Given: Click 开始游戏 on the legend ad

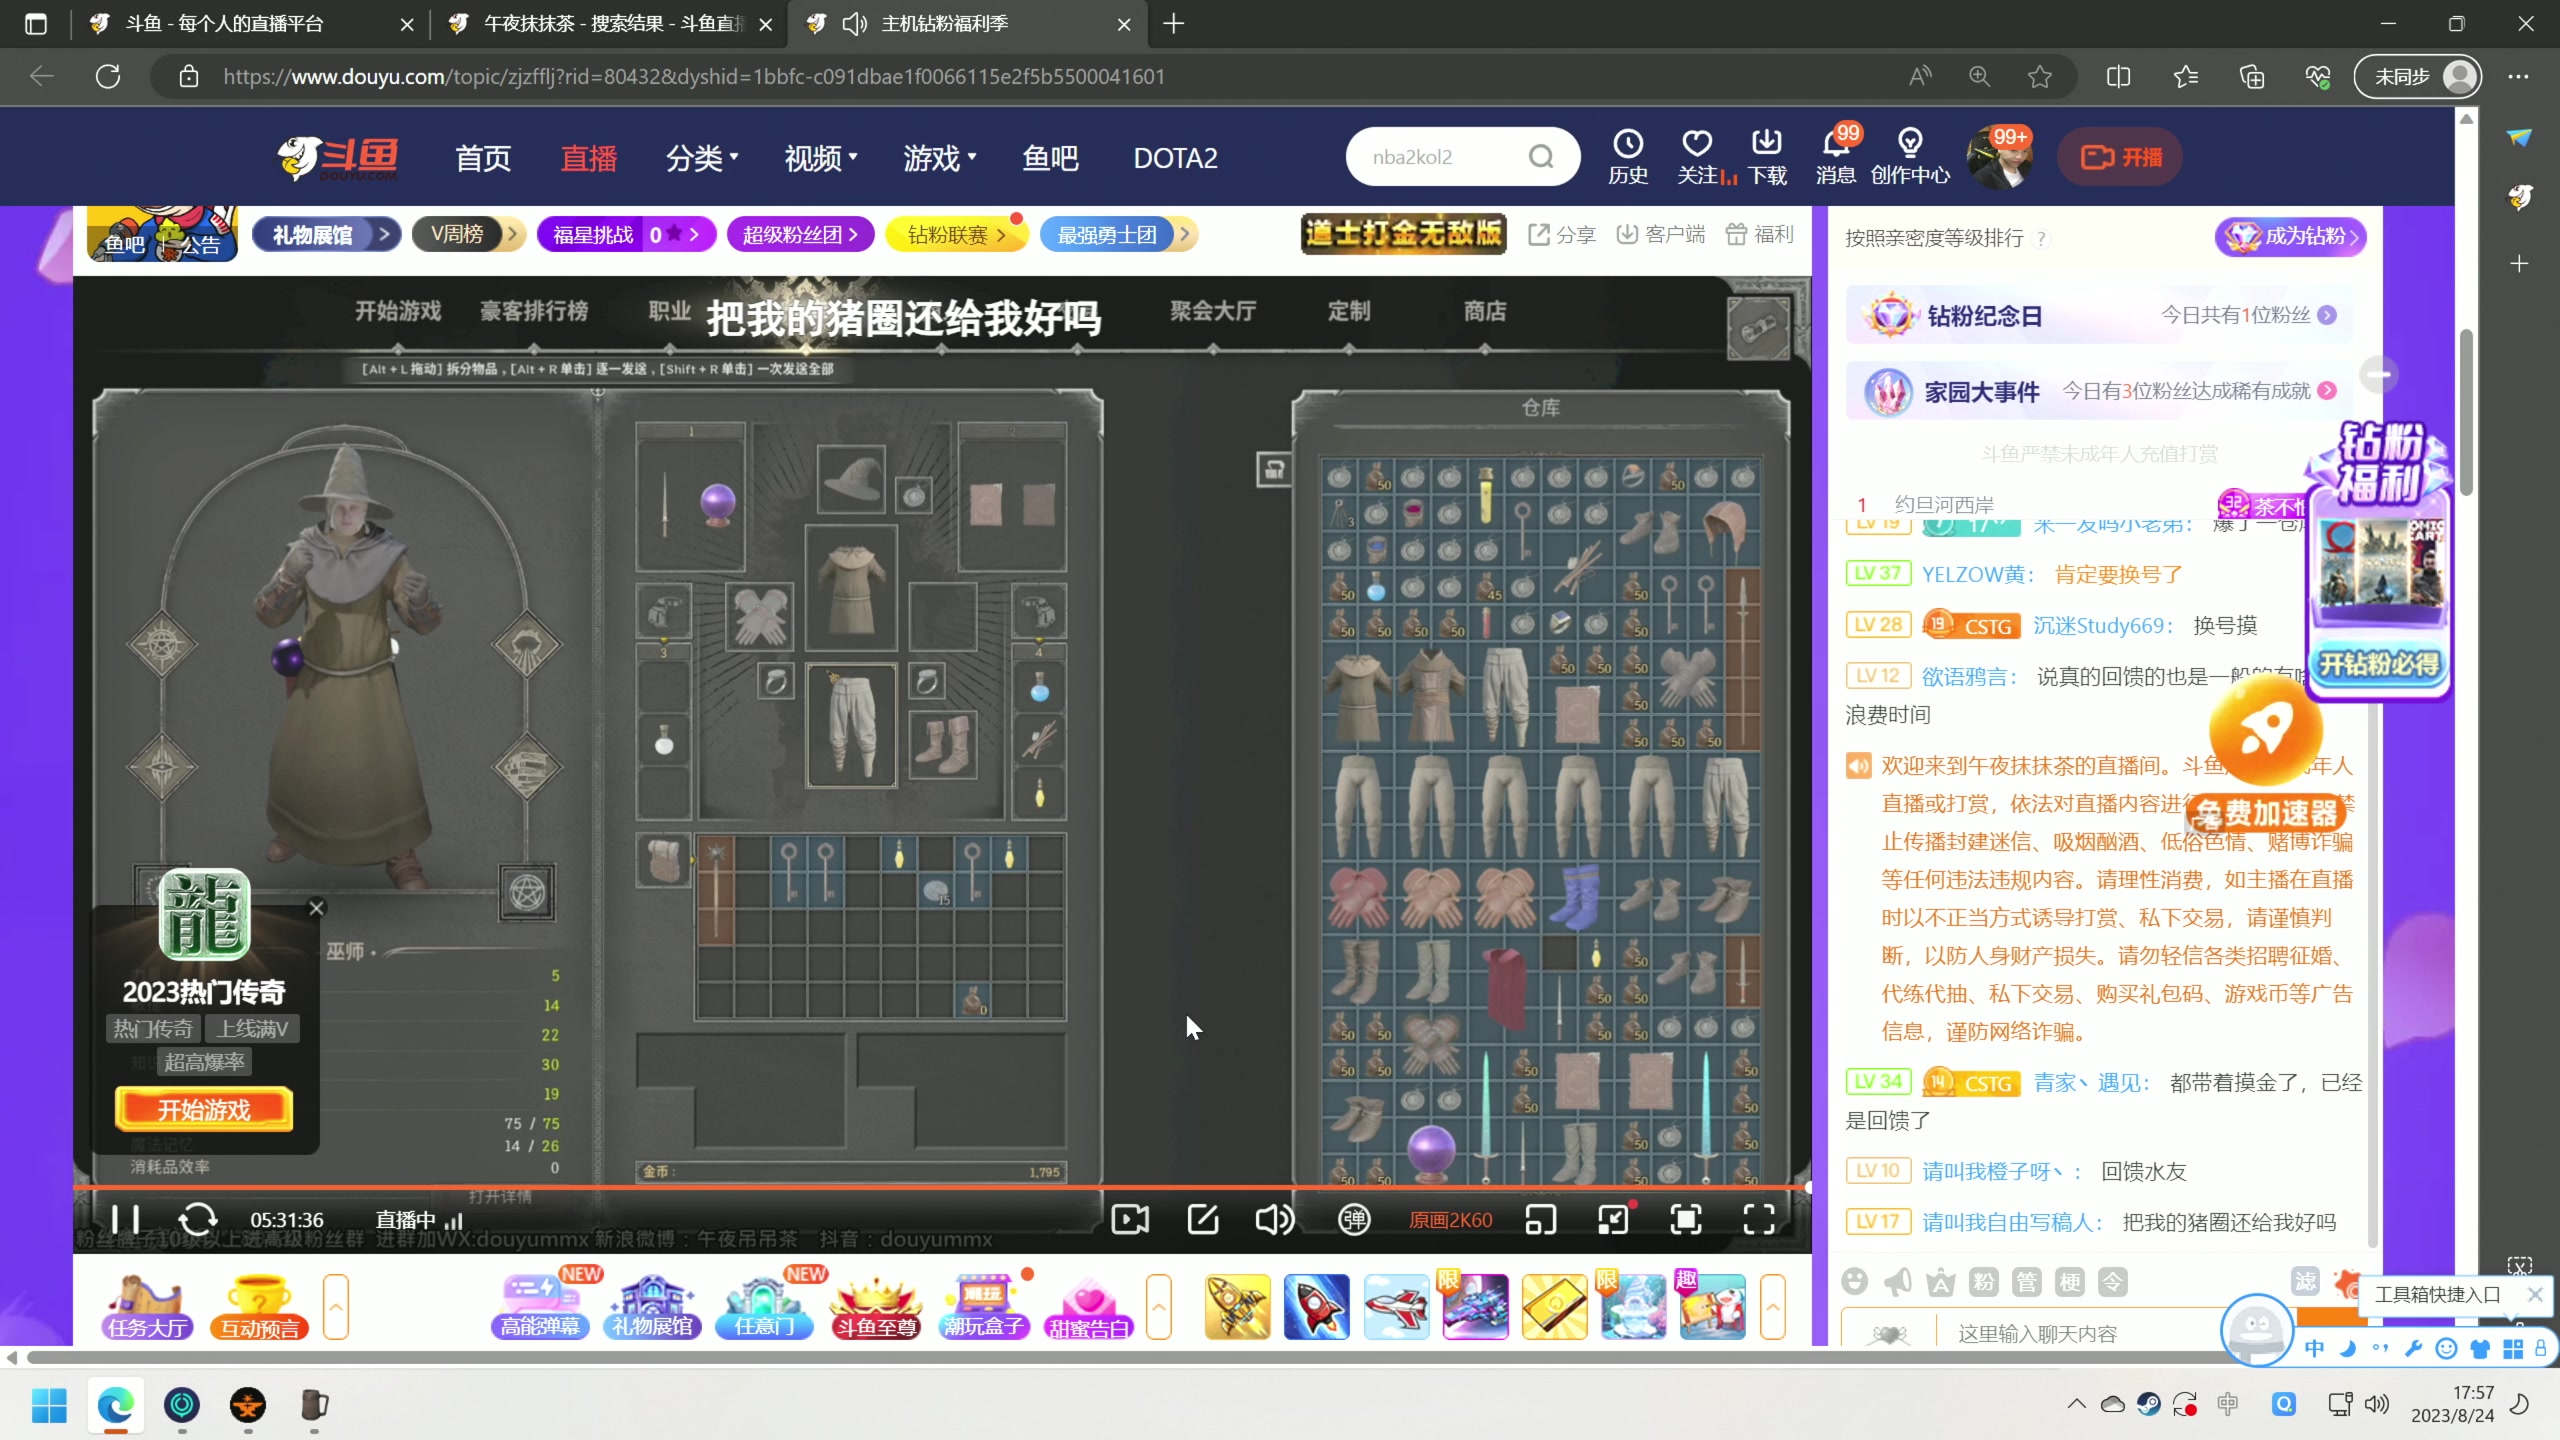Looking at the screenshot, I should [x=204, y=1110].
